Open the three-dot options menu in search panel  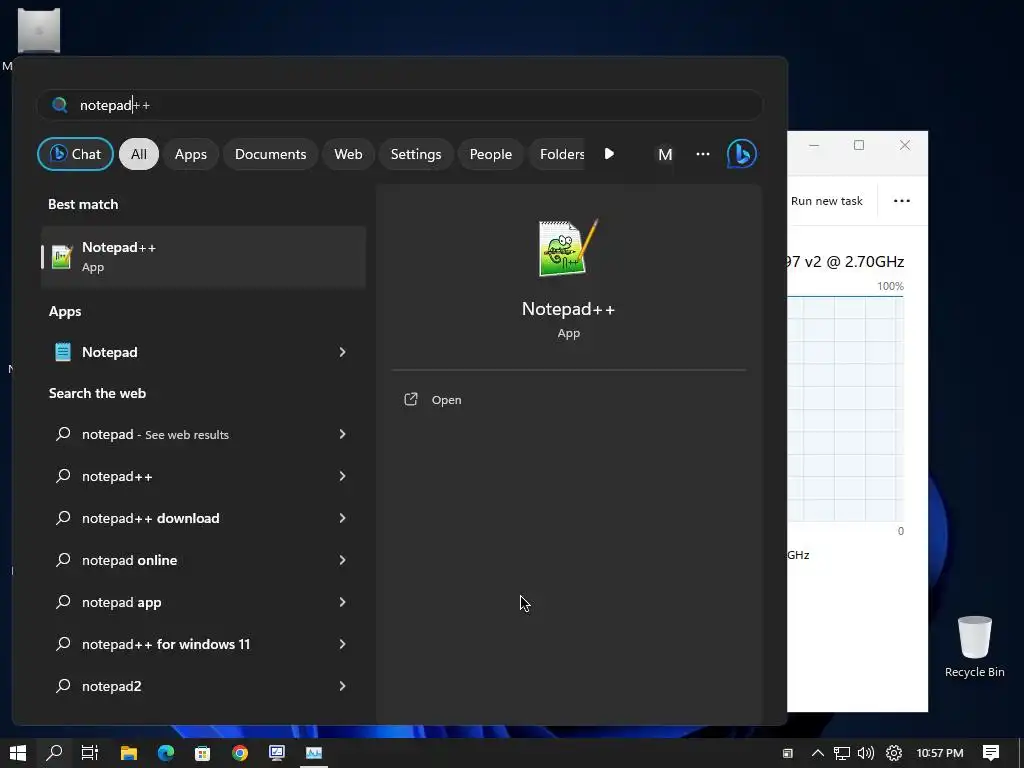[703, 154]
